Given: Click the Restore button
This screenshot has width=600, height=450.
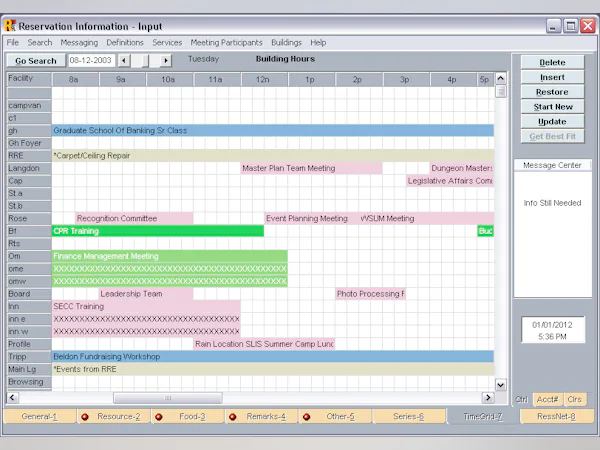Looking at the screenshot, I should click(552, 92).
